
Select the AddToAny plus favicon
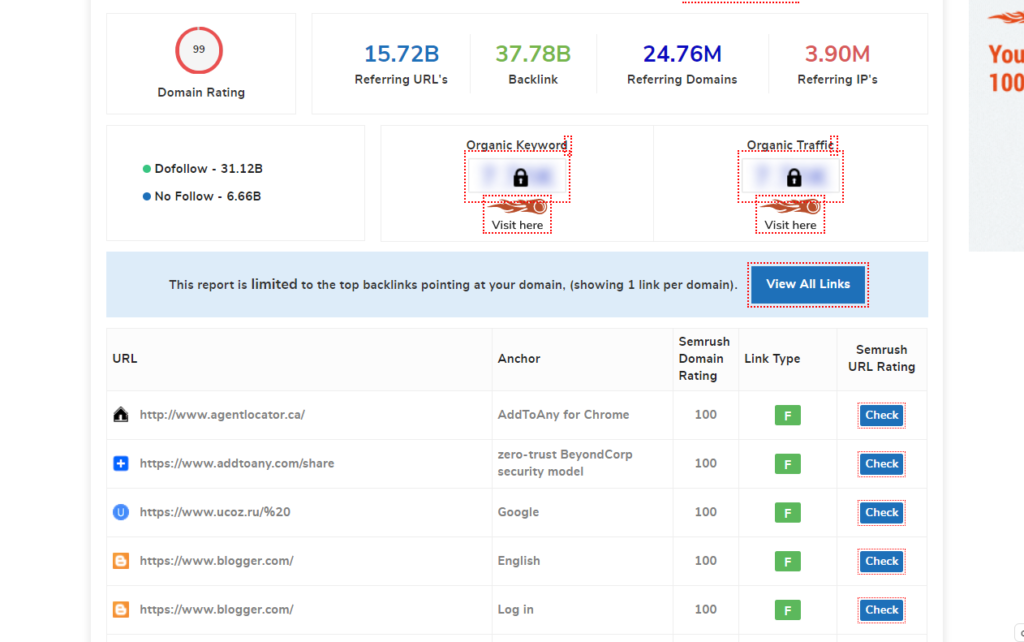click(120, 463)
